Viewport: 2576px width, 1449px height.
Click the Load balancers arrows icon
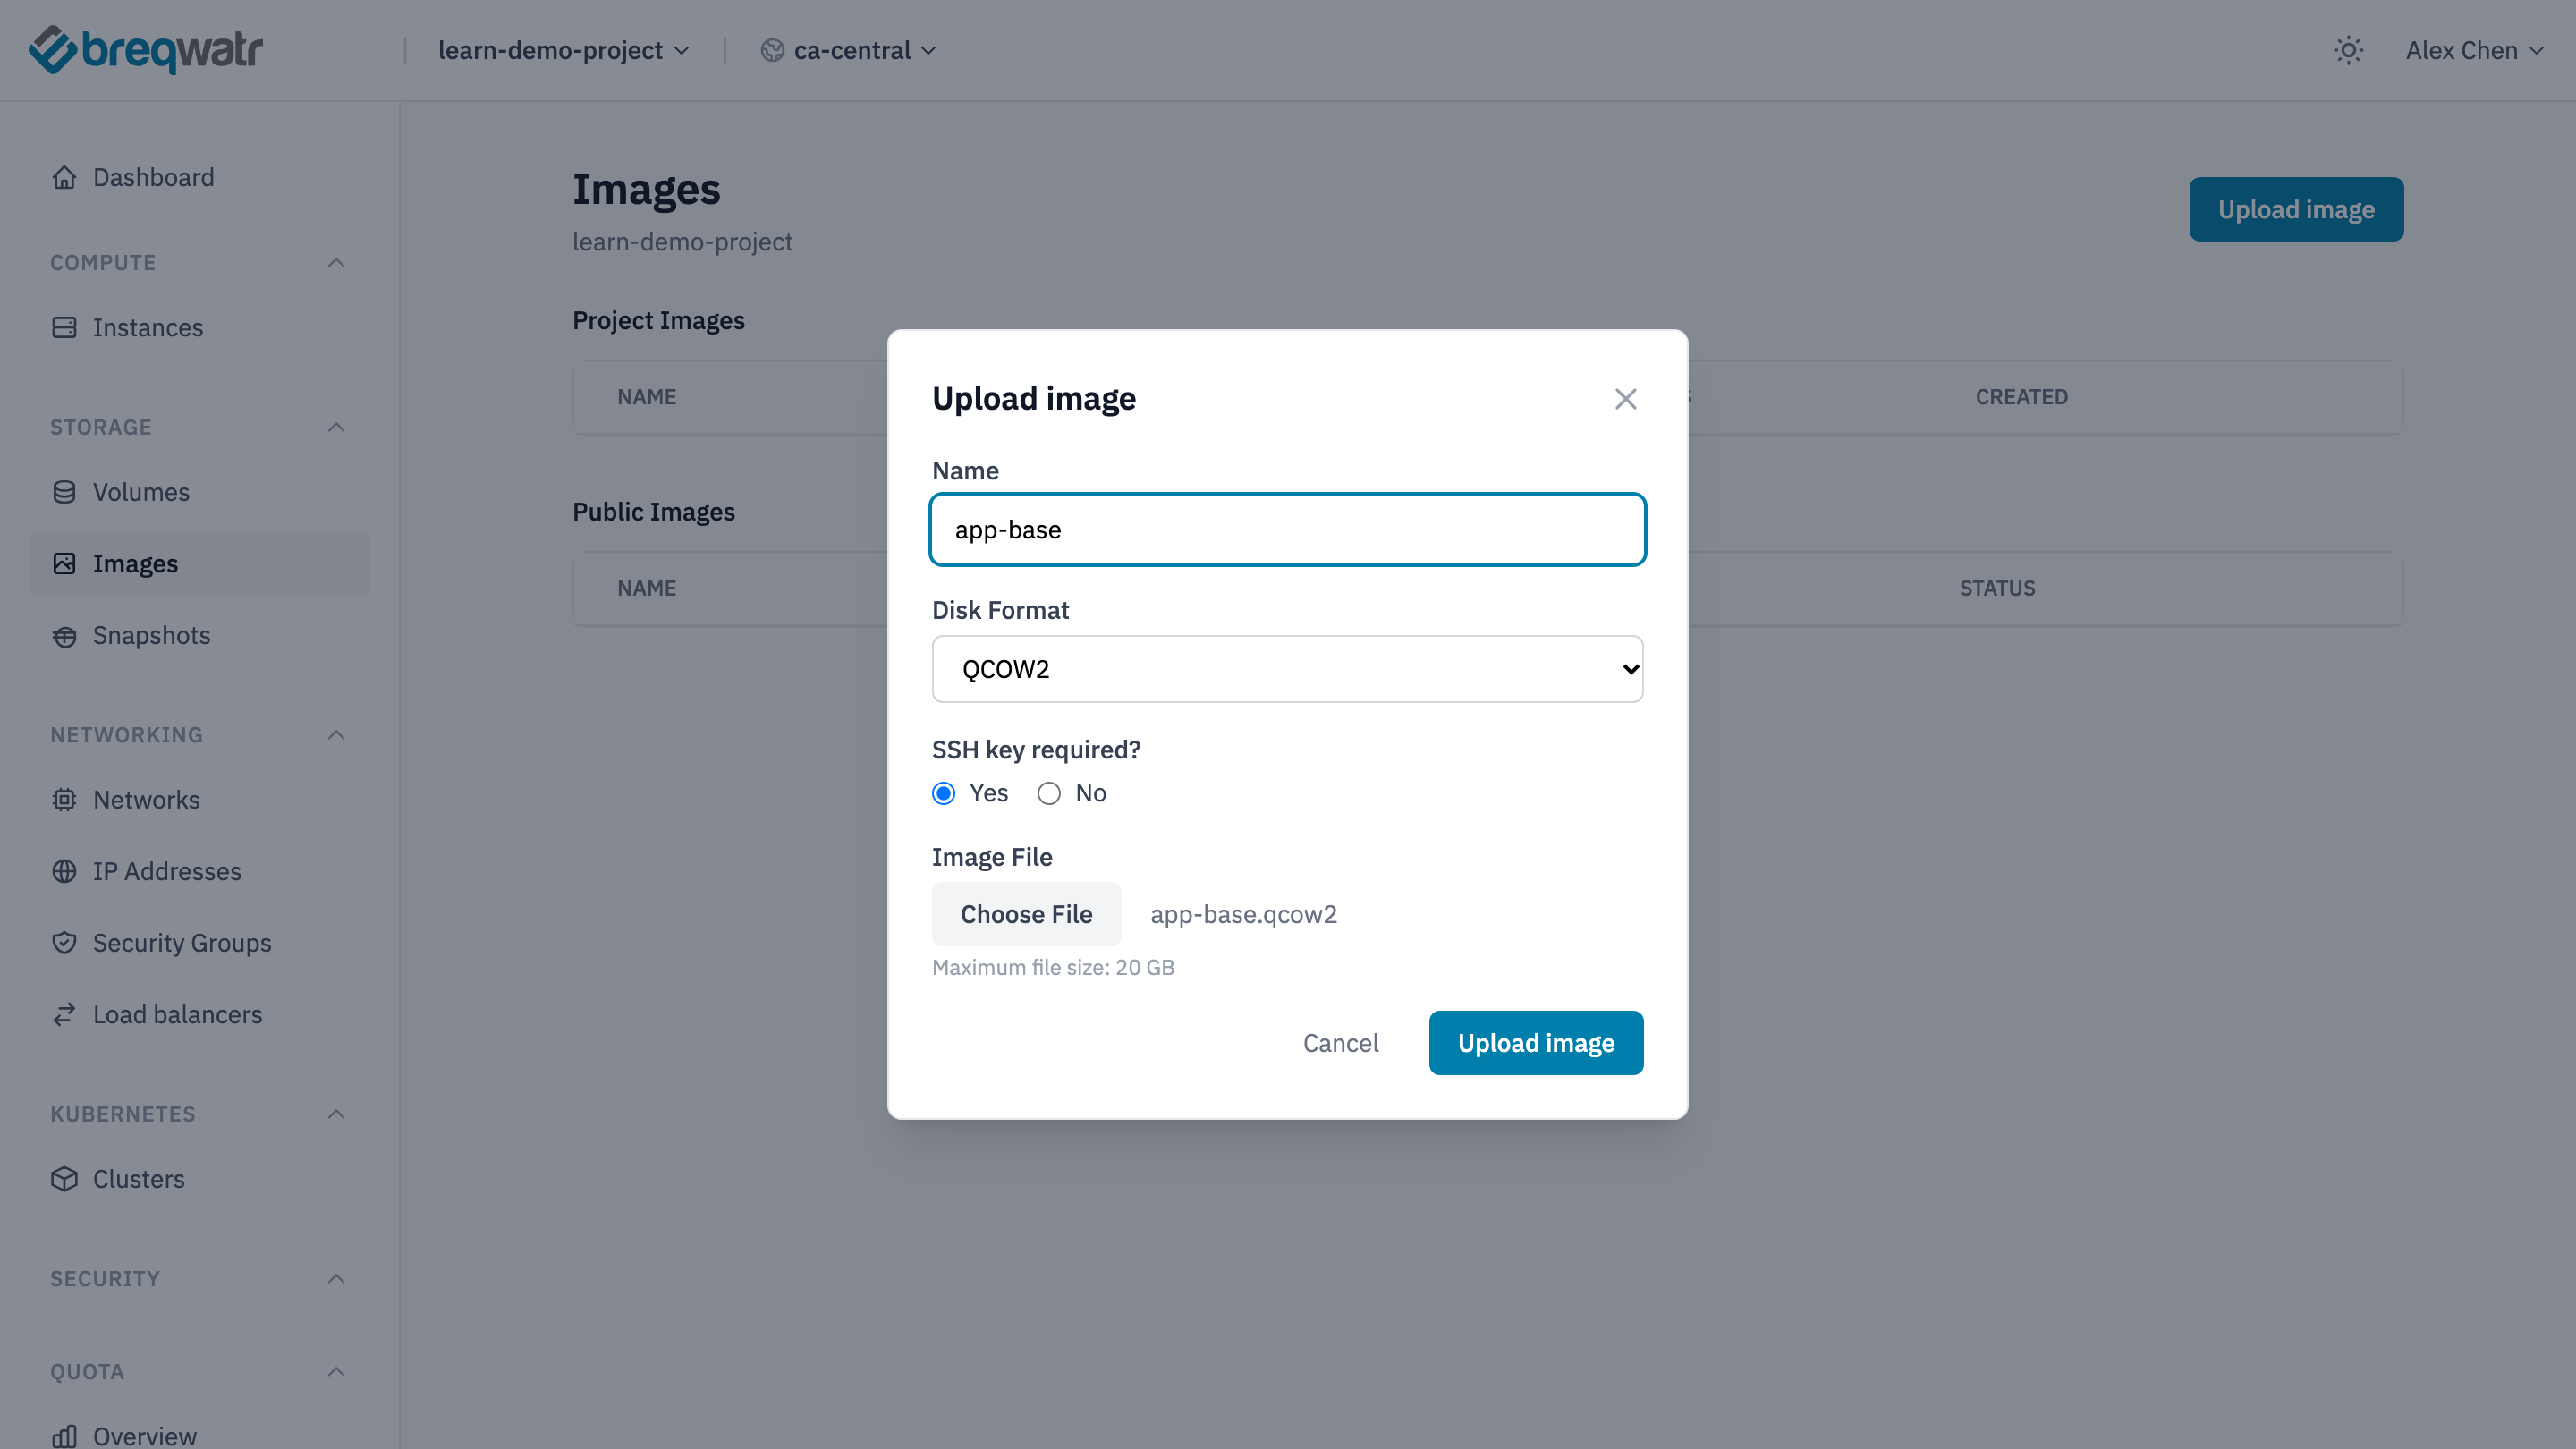coord(64,1015)
